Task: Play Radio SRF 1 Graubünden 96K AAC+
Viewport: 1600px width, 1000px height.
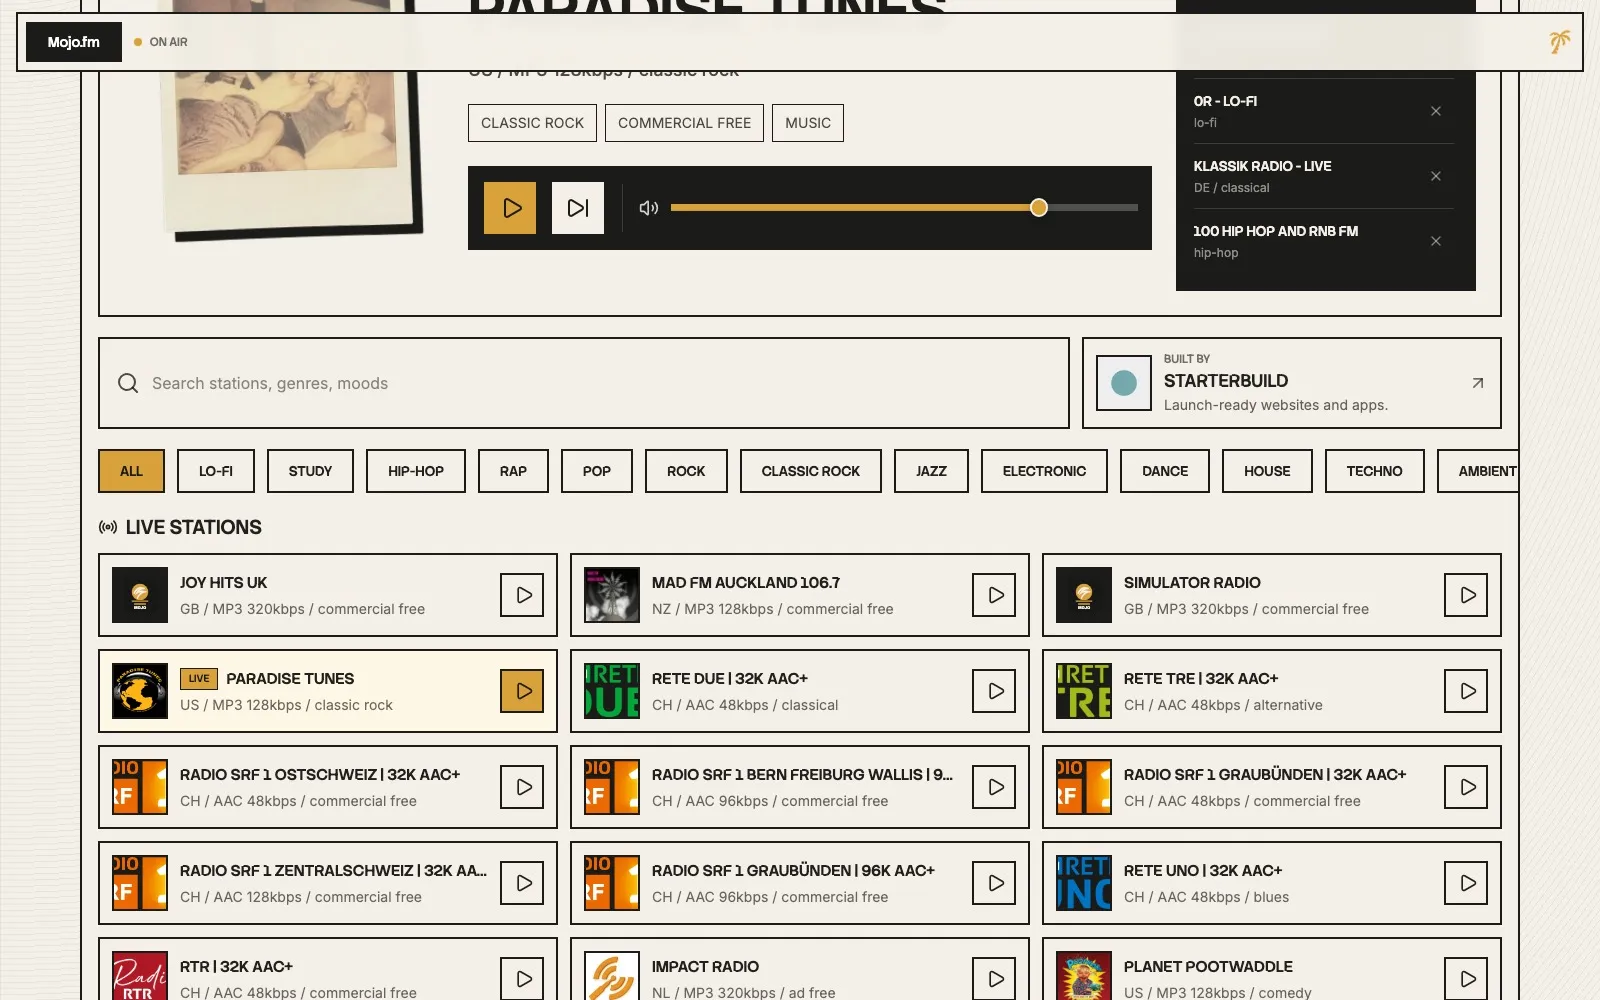Action: (994, 883)
